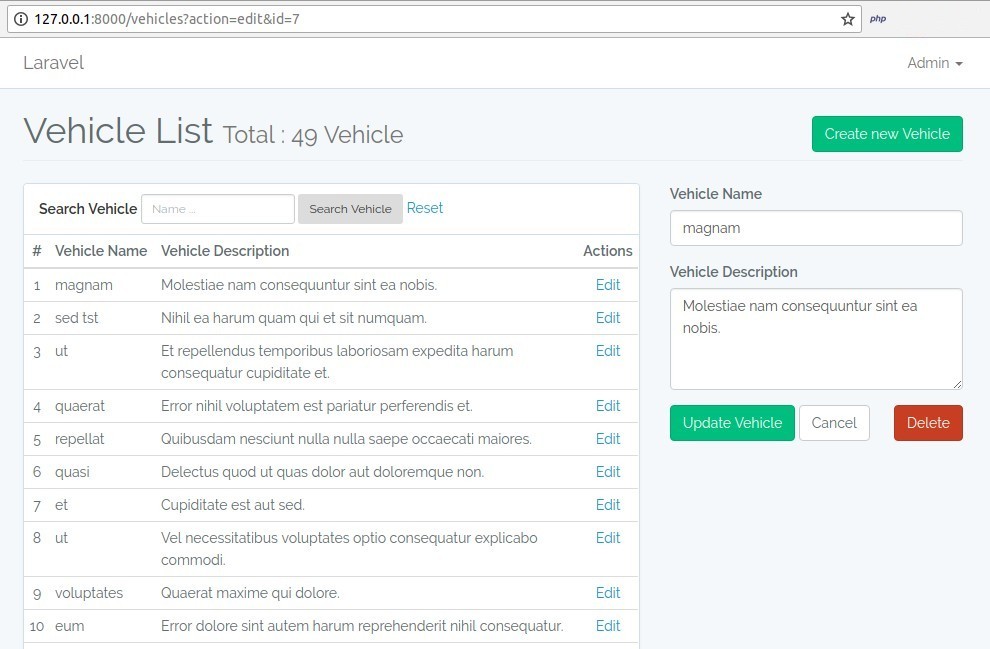
Task: Click Cancel to discard changes
Action: click(x=834, y=423)
